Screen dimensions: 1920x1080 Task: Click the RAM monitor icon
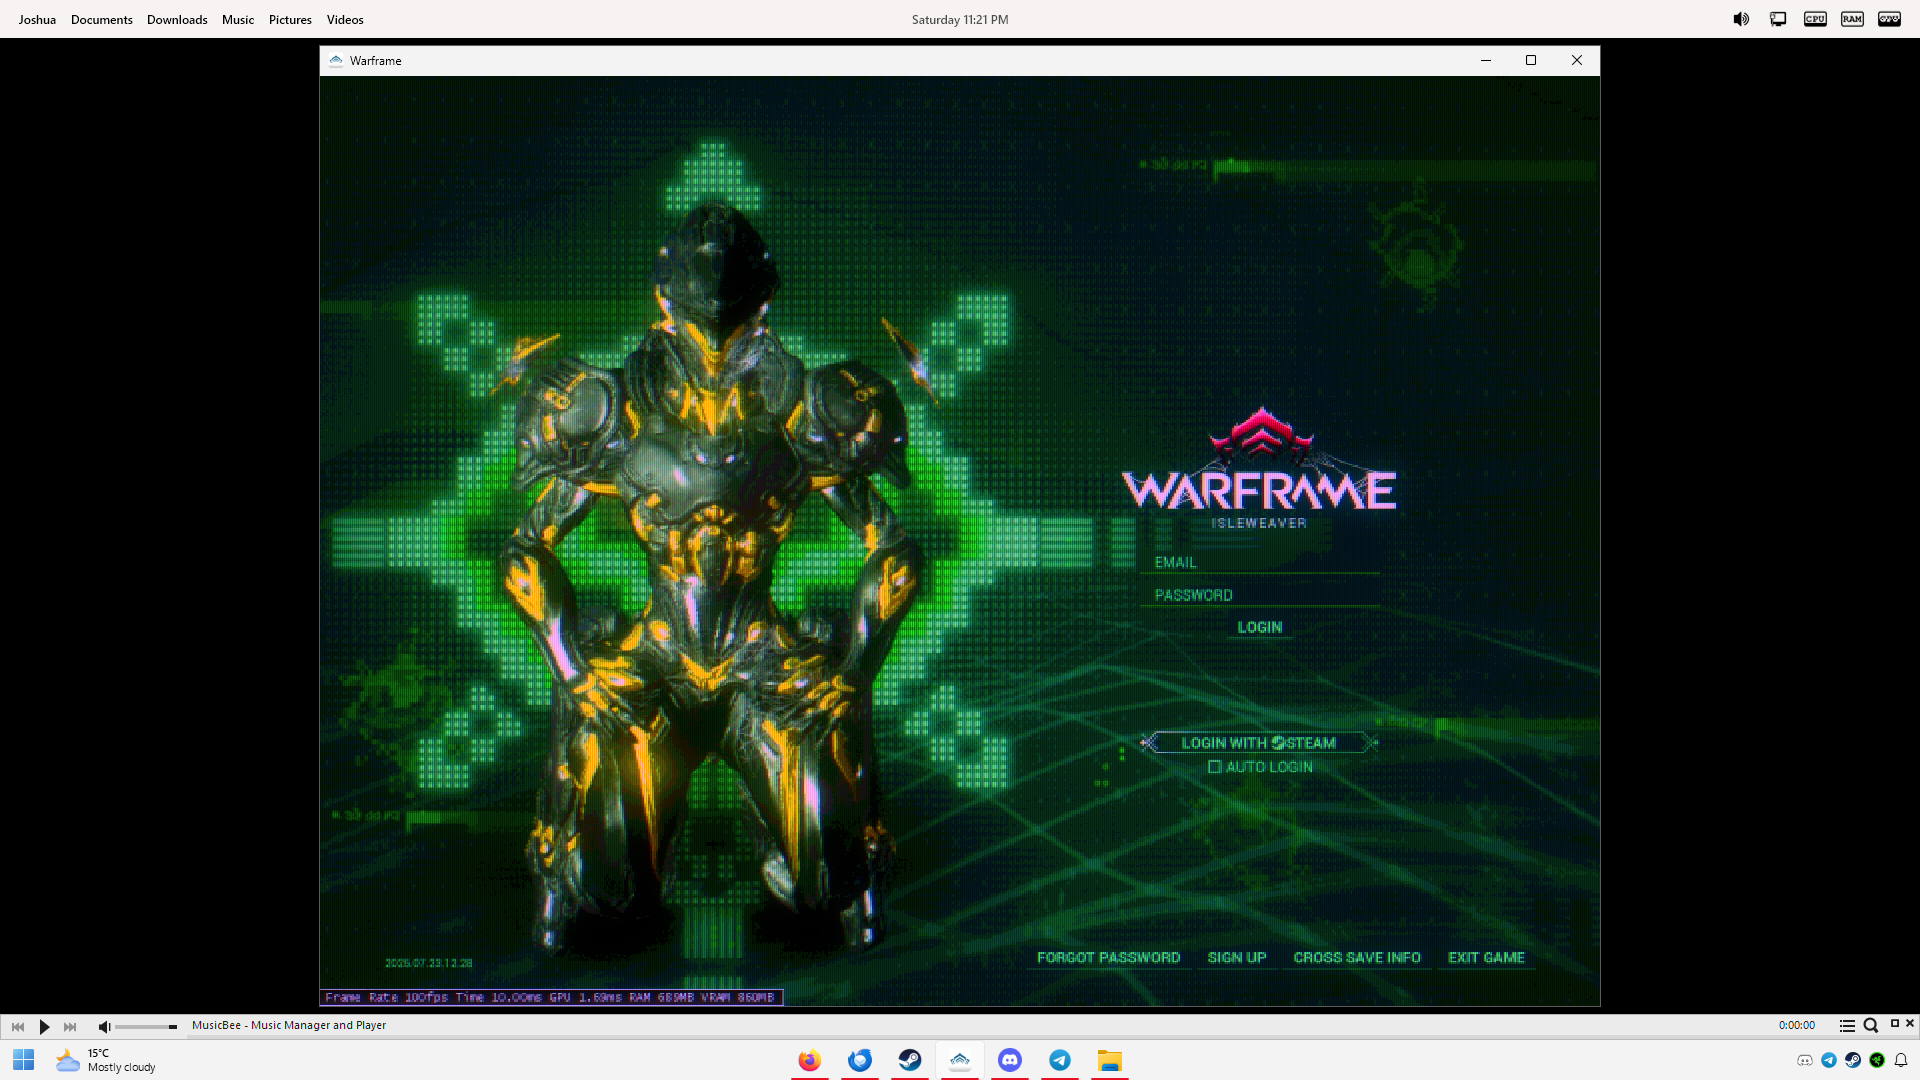click(x=1852, y=19)
